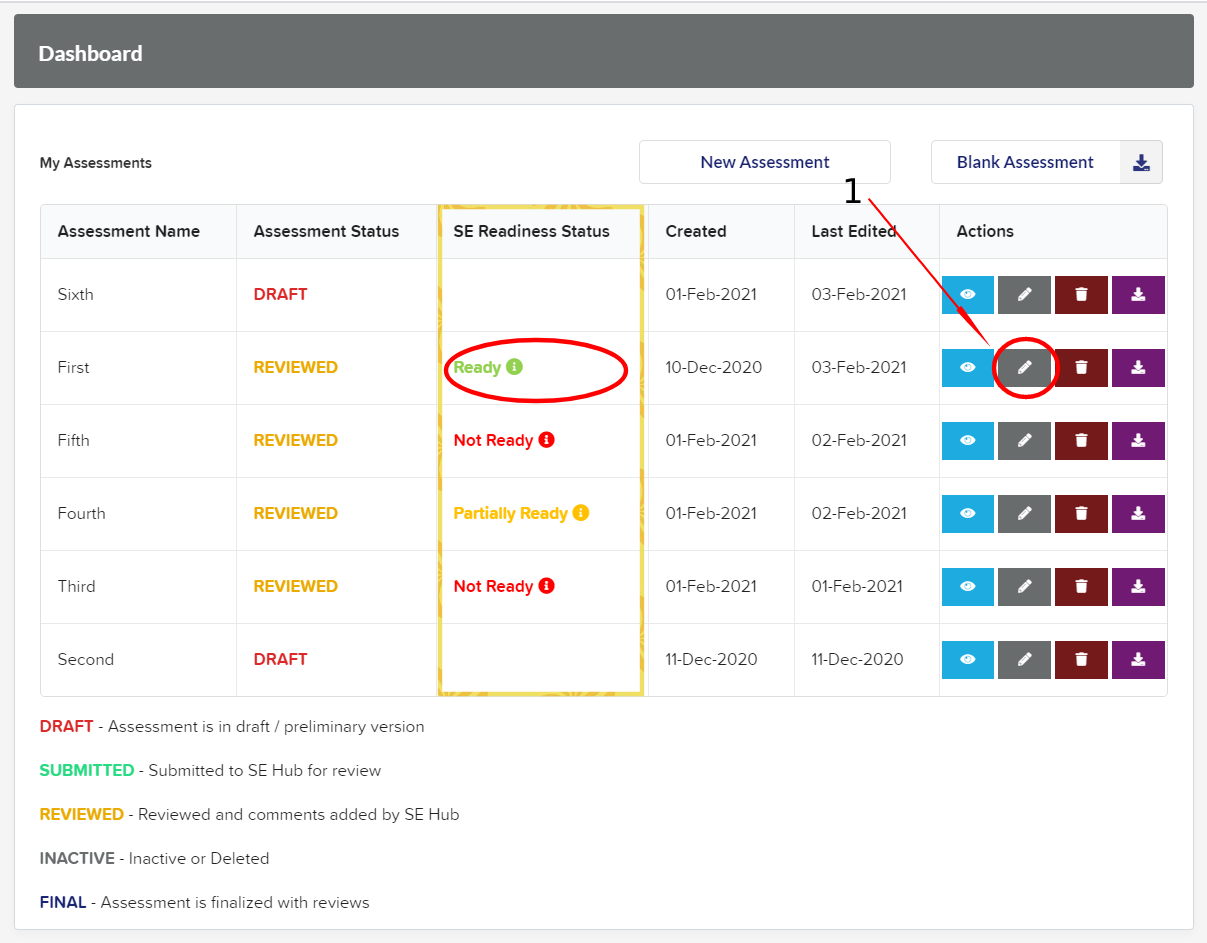Click the Assessment Name column header

(x=129, y=231)
